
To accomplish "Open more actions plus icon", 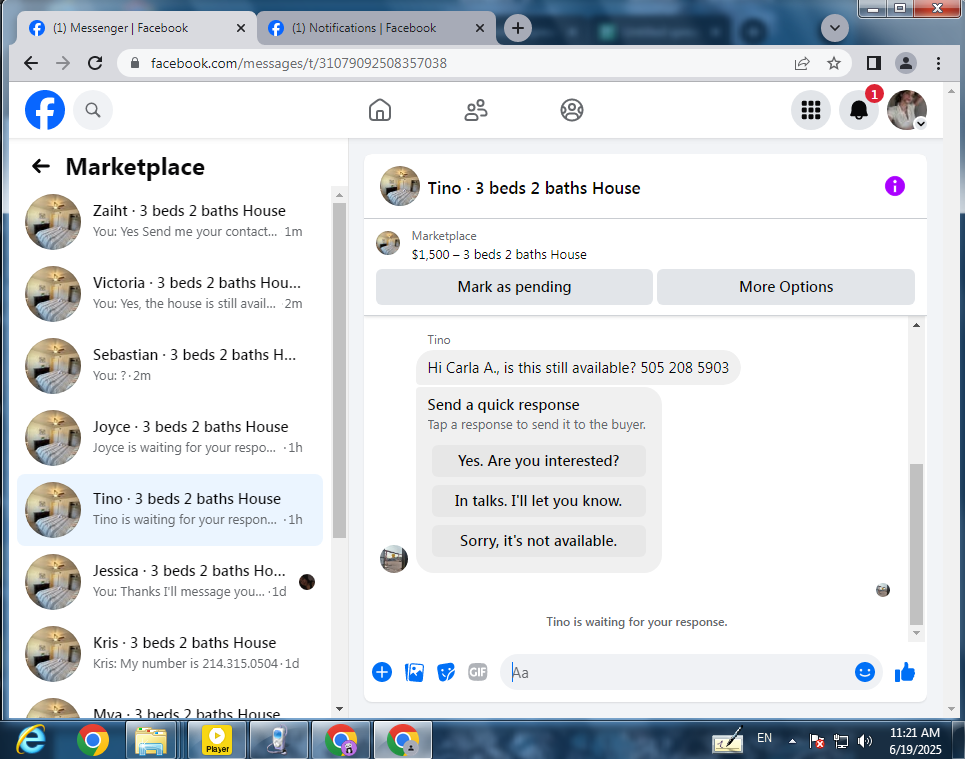I will [x=382, y=672].
